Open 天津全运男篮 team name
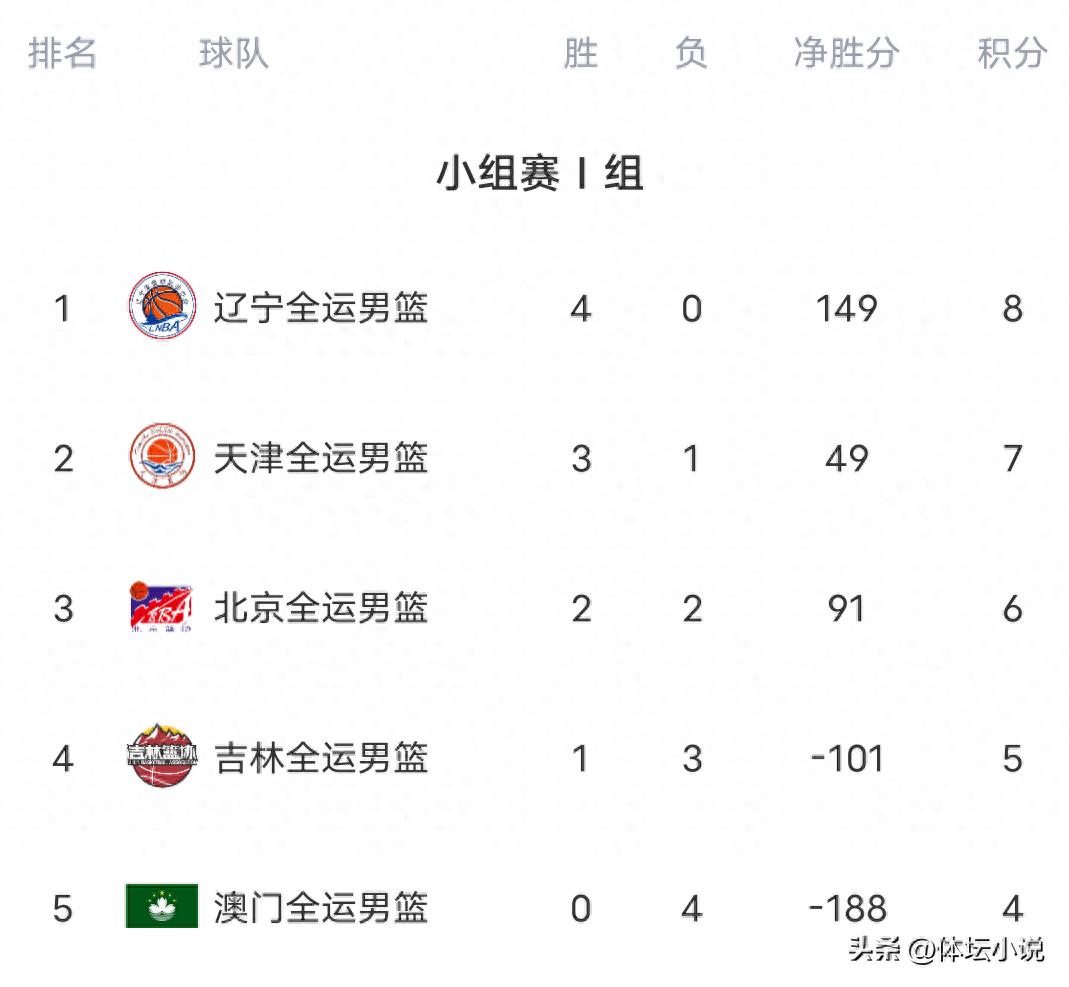1069x987 pixels. point(321,458)
